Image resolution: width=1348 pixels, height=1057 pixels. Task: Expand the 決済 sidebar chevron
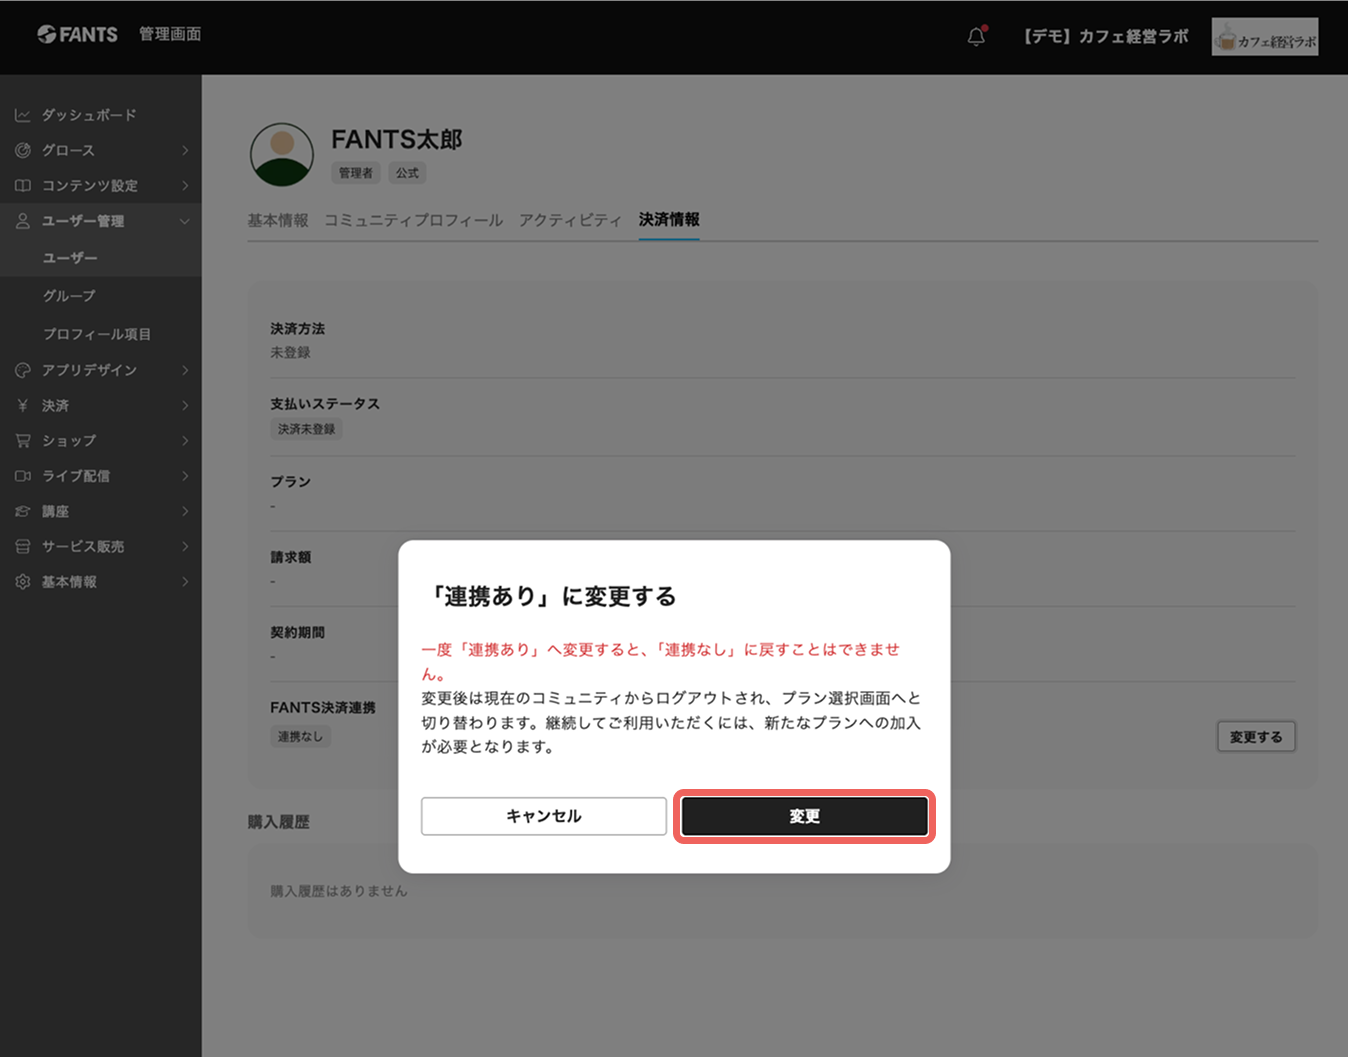coord(185,405)
